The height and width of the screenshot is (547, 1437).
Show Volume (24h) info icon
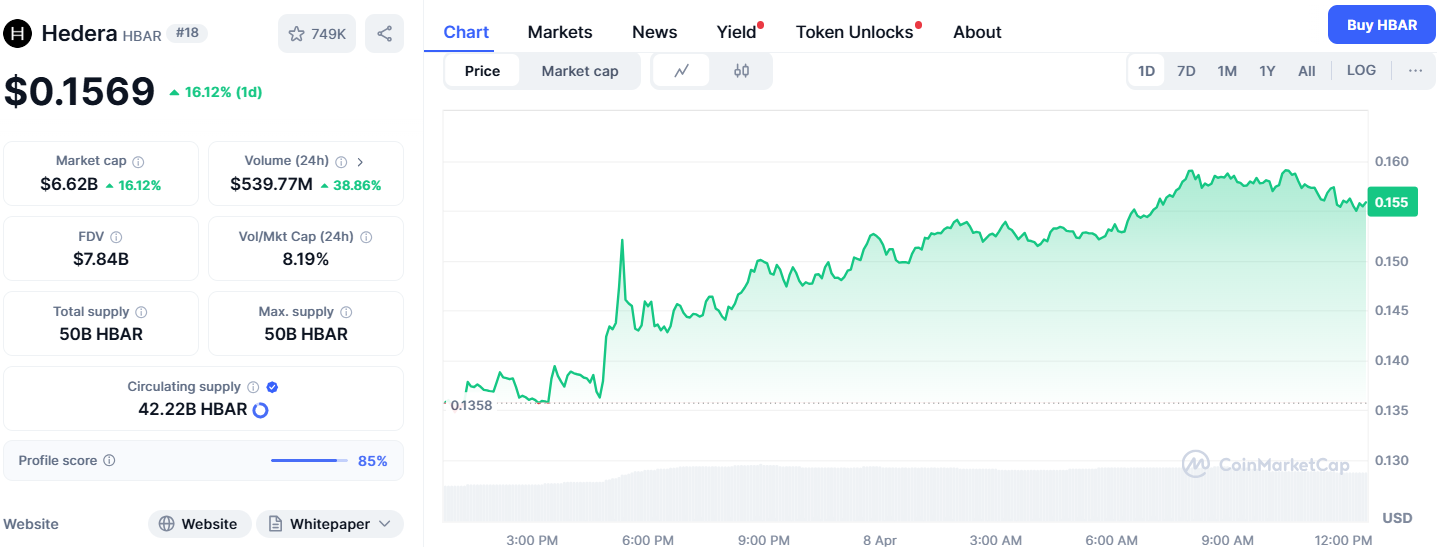(x=341, y=161)
